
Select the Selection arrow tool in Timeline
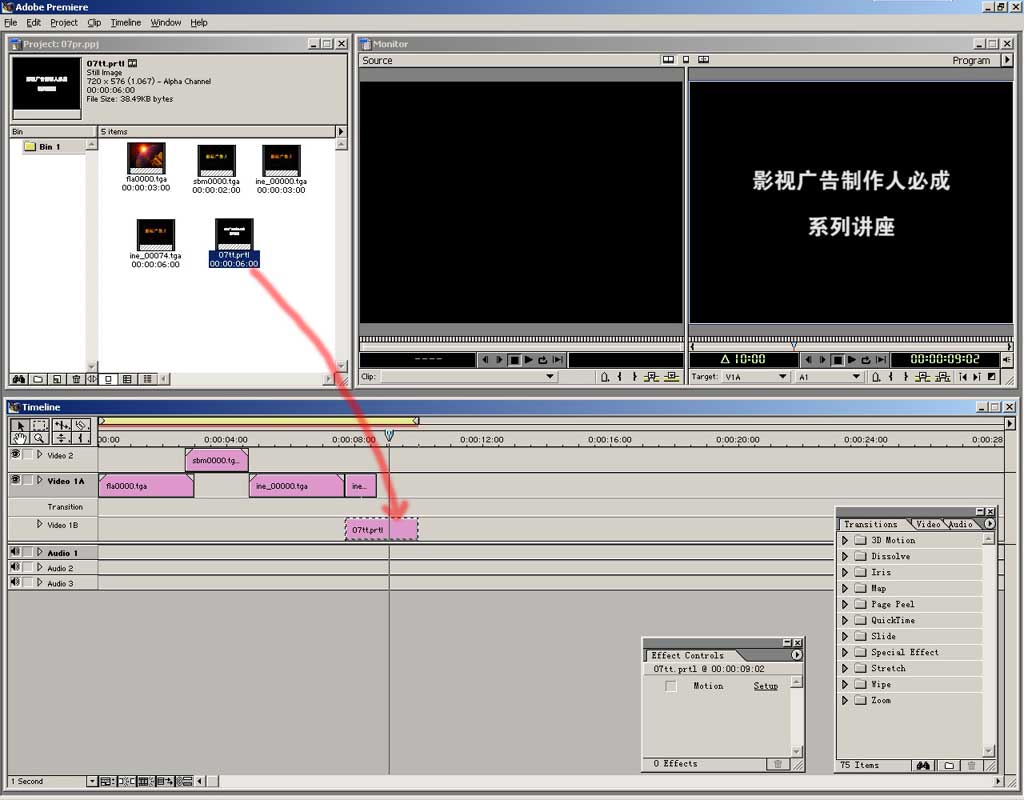(x=18, y=425)
